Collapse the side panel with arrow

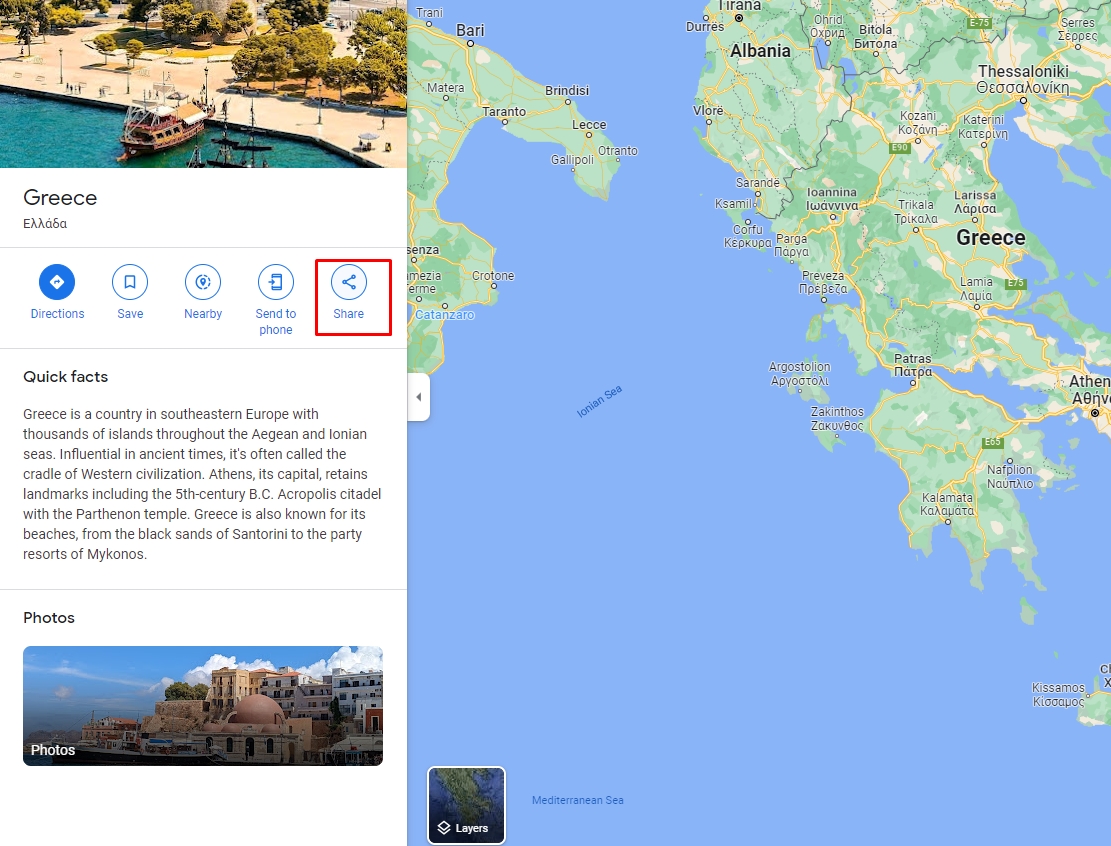click(419, 397)
